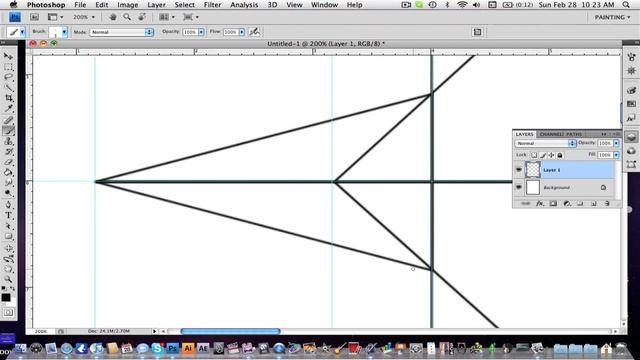Open the Image menu
This screenshot has width=640, height=360.
(128, 5)
